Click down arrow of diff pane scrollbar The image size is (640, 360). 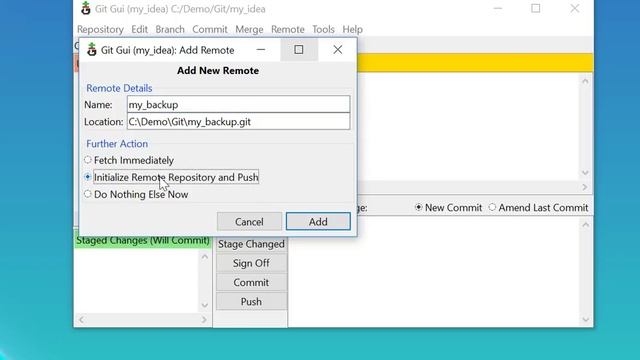coord(585,173)
